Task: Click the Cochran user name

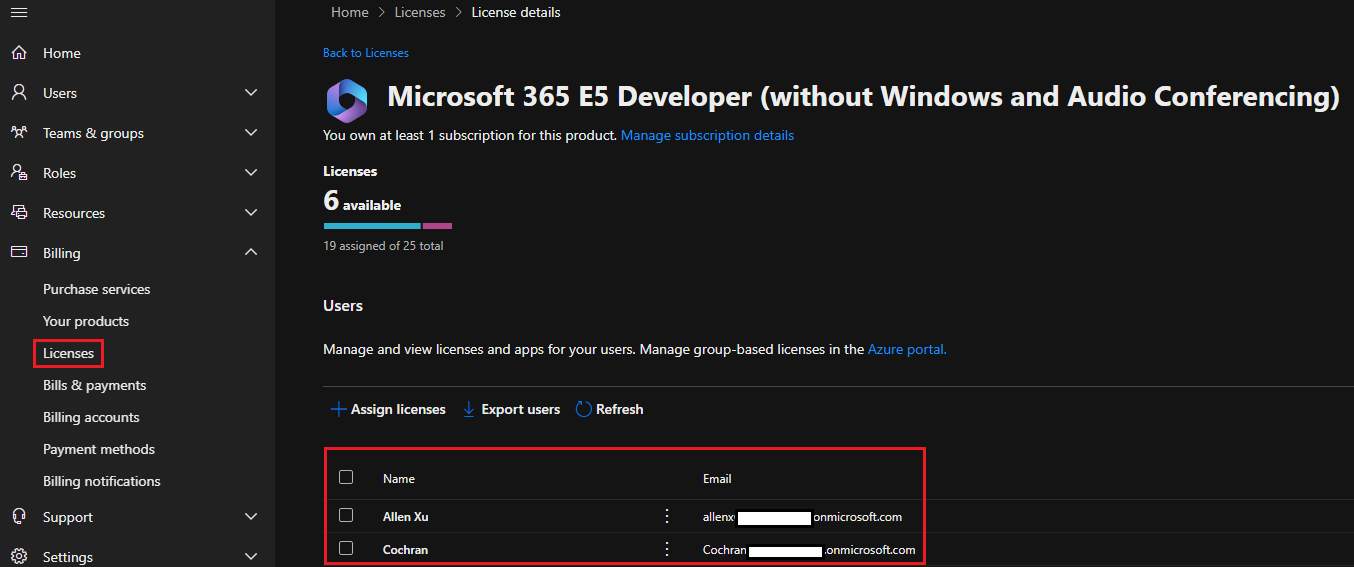Action: tap(406, 550)
